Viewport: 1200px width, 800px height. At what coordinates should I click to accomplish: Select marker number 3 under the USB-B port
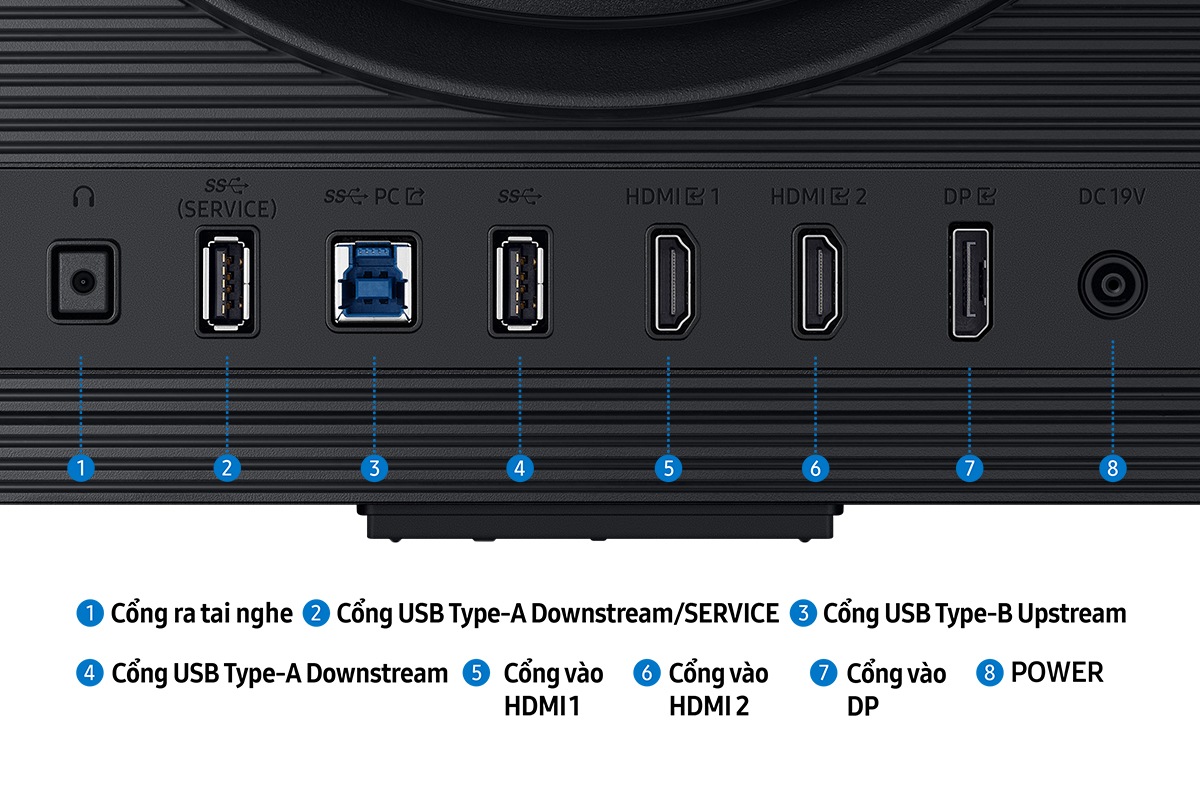tap(374, 467)
